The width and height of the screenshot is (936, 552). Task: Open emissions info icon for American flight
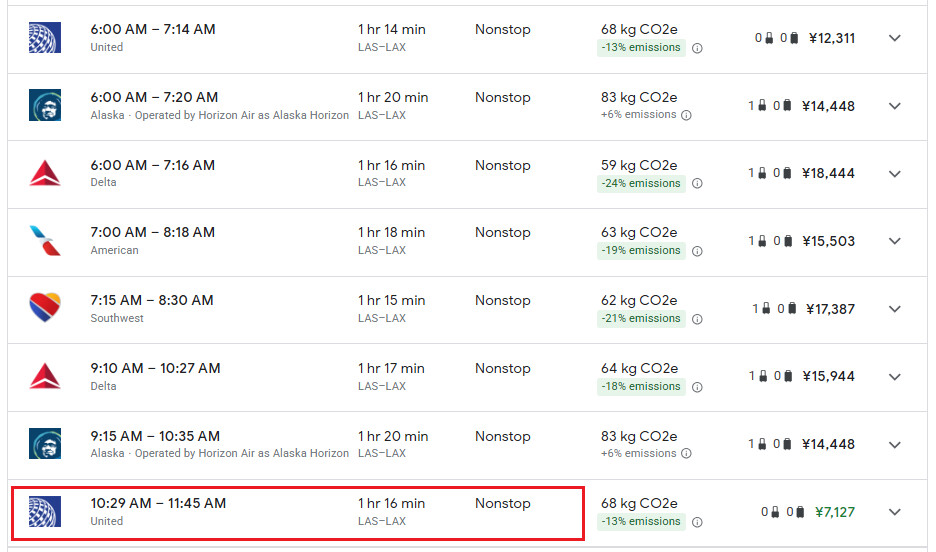click(x=697, y=251)
